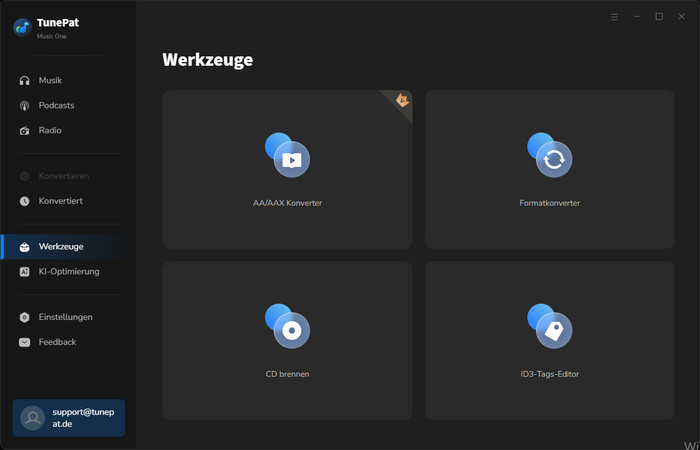Click the Werkzeuge toolbox icon
The height and width of the screenshot is (450, 700).
(x=25, y=246)
